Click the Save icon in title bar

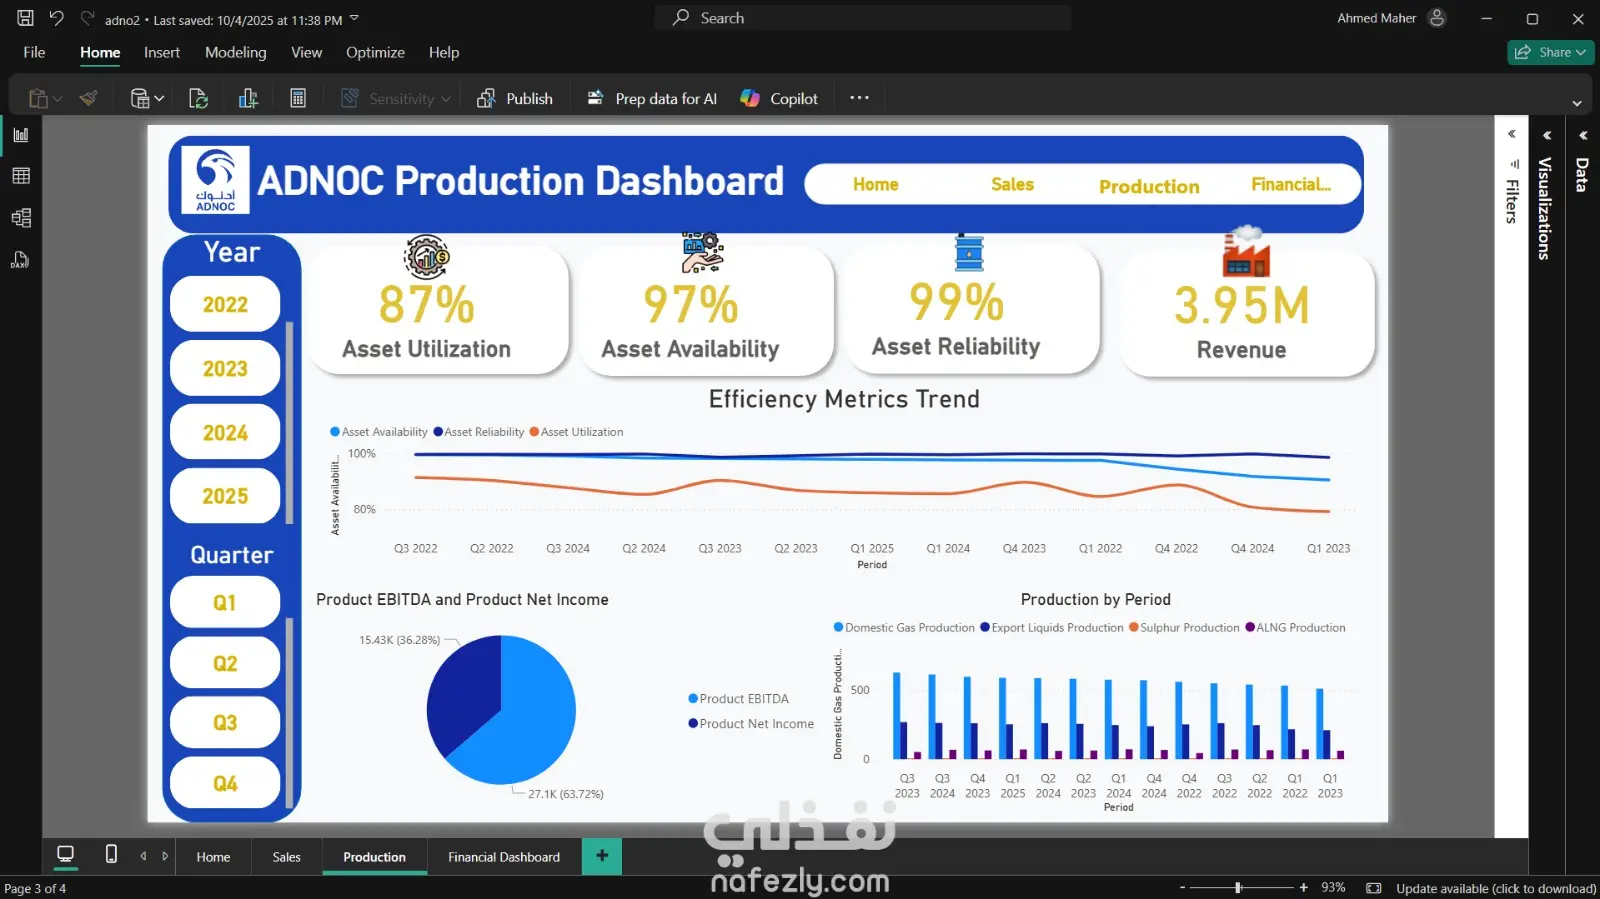pos(25,18)
